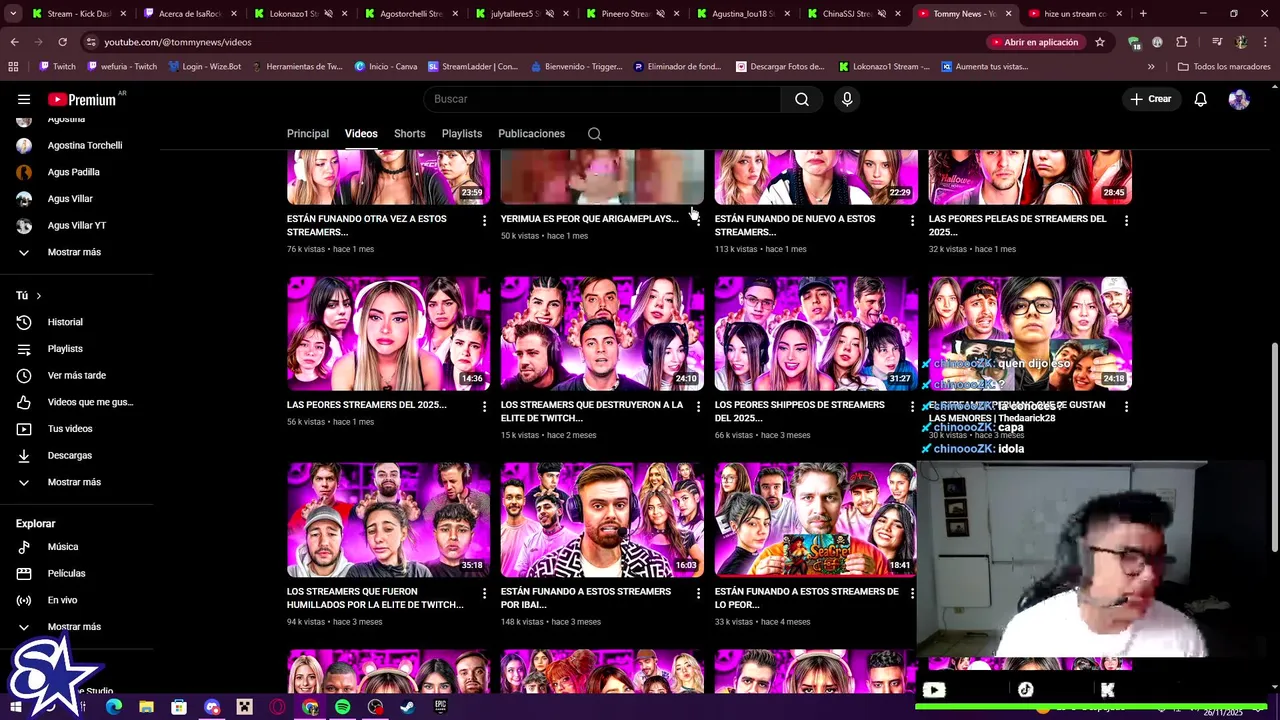Open LOS PEORES SHIPPEOS video thumbnail
The width and height of the screenshot is (1280, 720).
coord(816,334)
